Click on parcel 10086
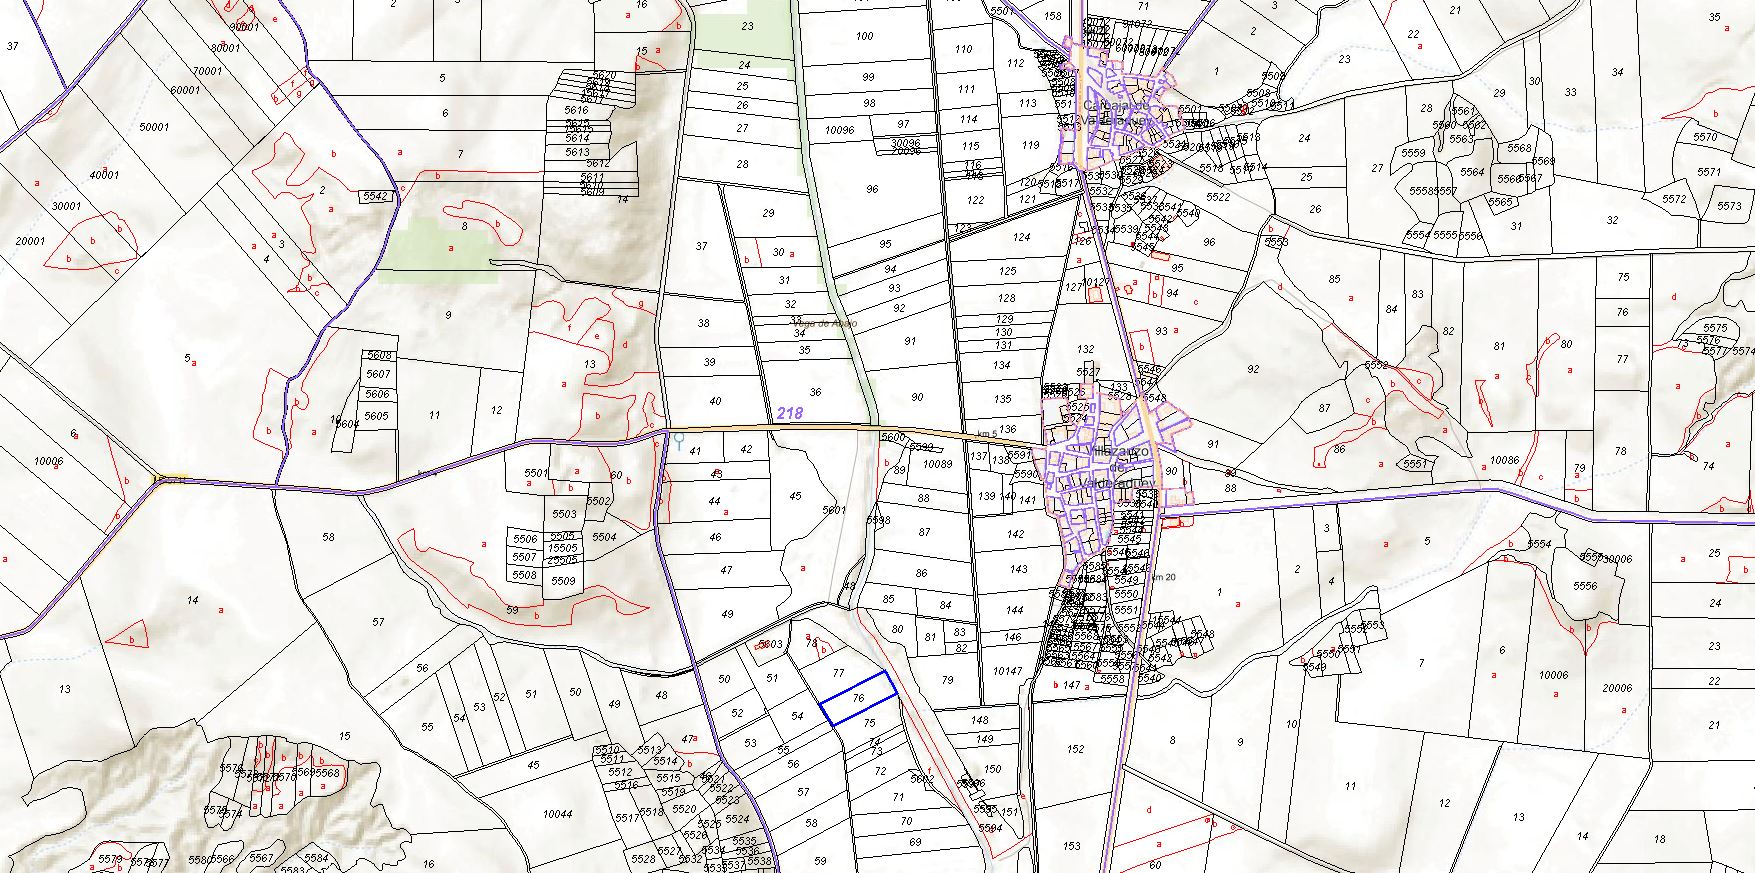The width and height of the screenshot is (1755, 873). pos(1504,461)
